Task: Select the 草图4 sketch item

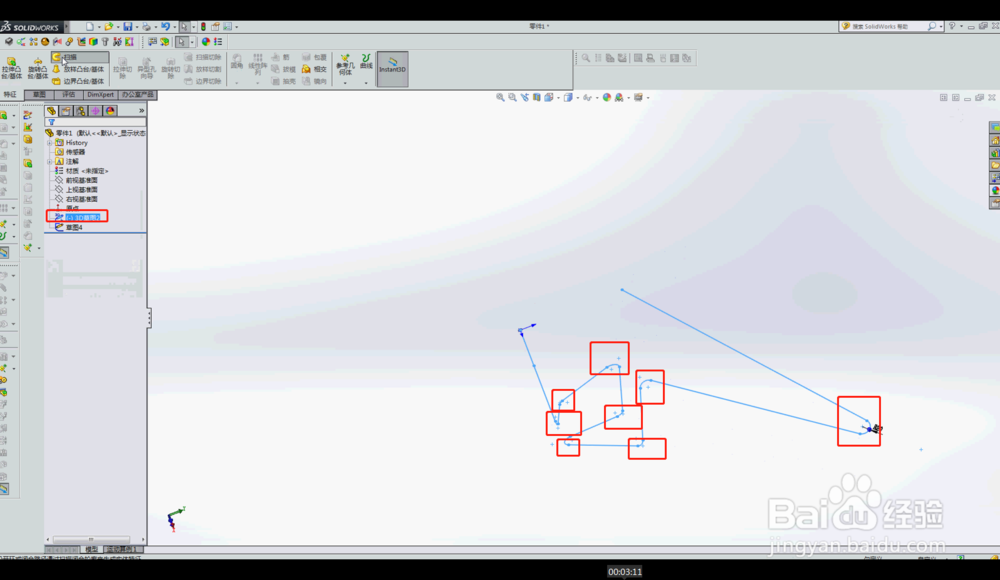Action: [69, 227]
